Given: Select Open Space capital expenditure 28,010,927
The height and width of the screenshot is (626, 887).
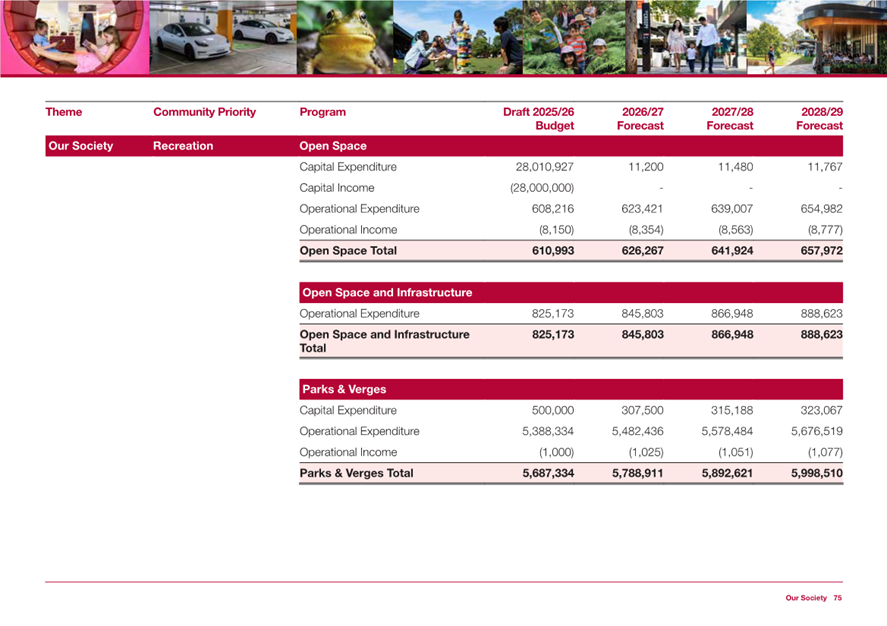Looking at the screenshot, I should pos(545,167).
